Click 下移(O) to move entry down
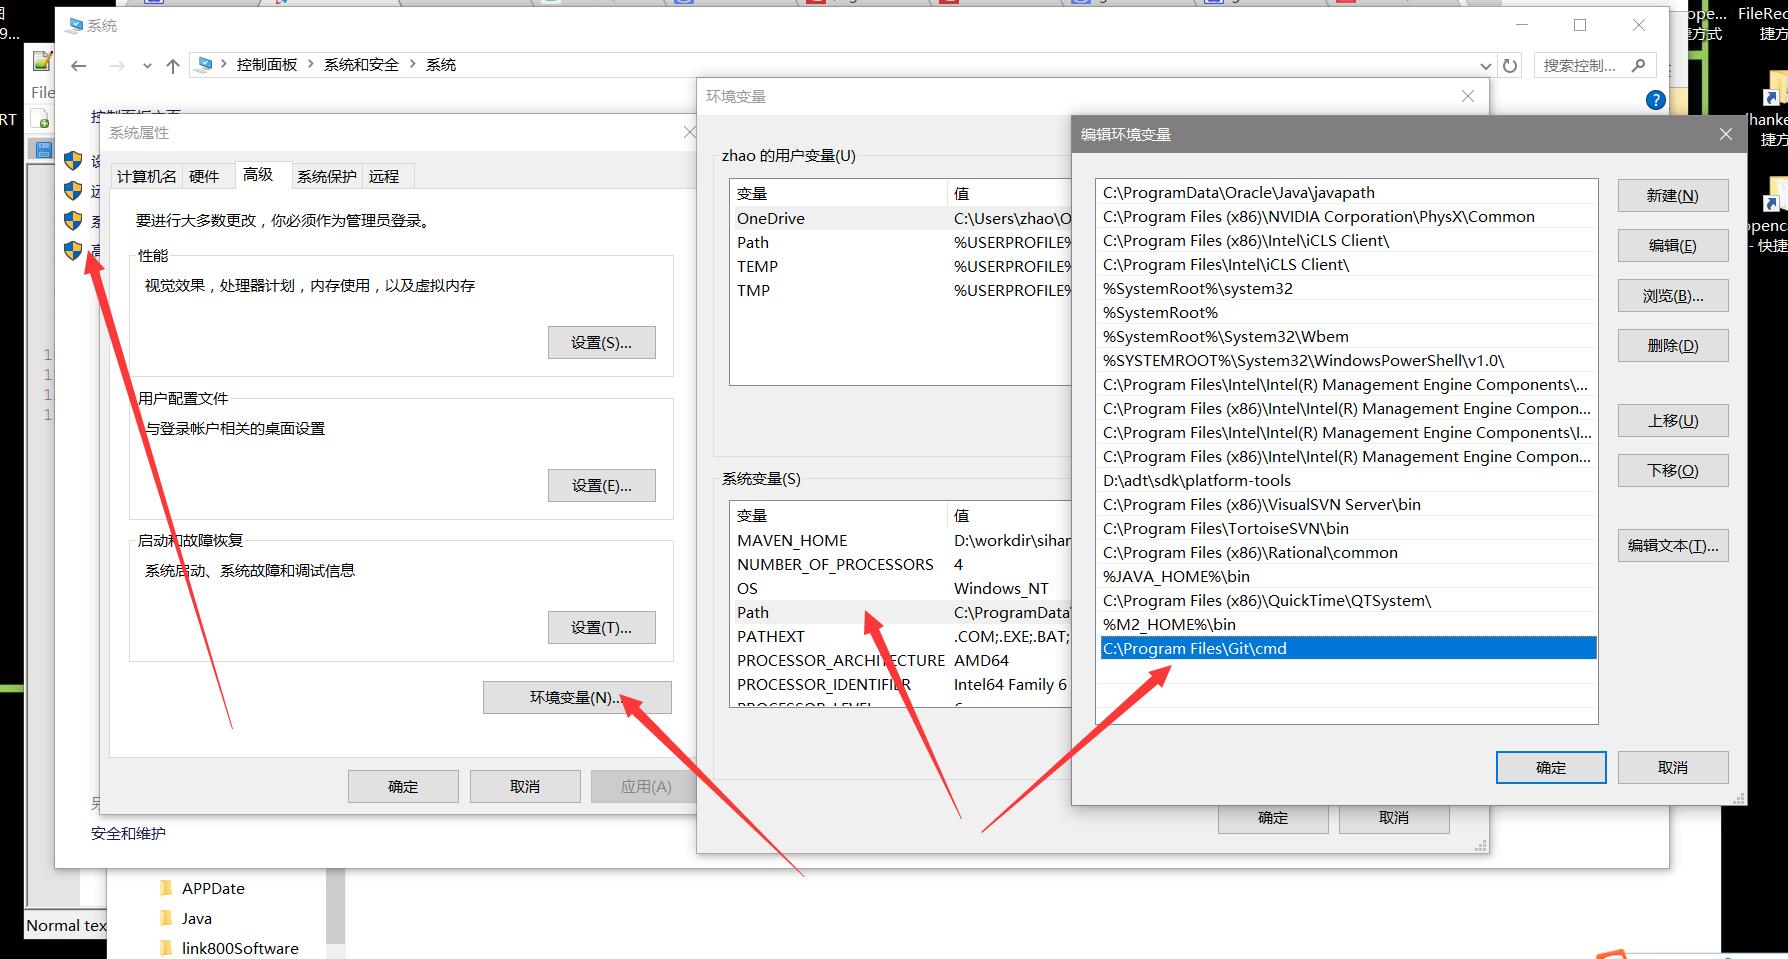 (x=1673, y=471)
